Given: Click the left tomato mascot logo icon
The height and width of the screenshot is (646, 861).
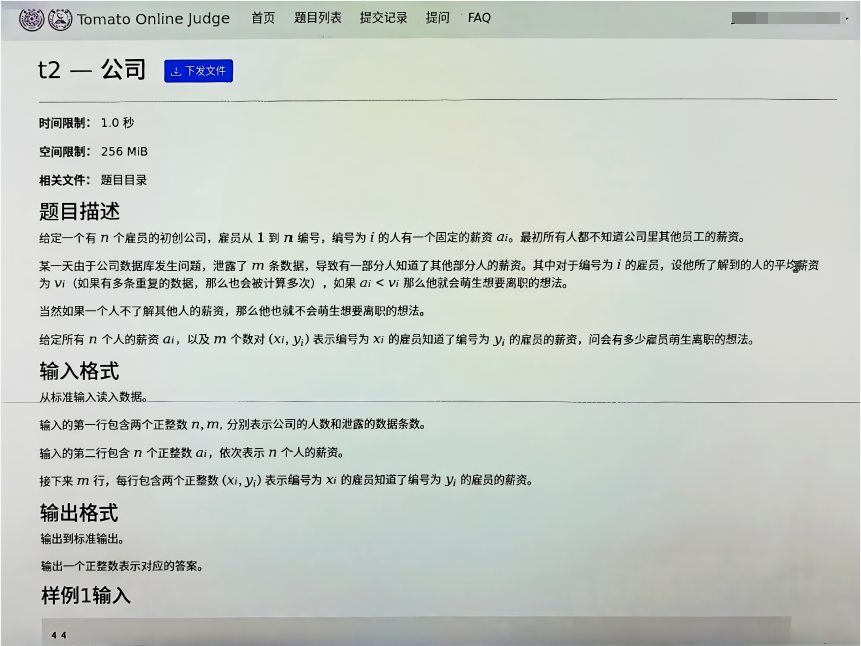Looking at the screenshot, I should tap(31, 18).
